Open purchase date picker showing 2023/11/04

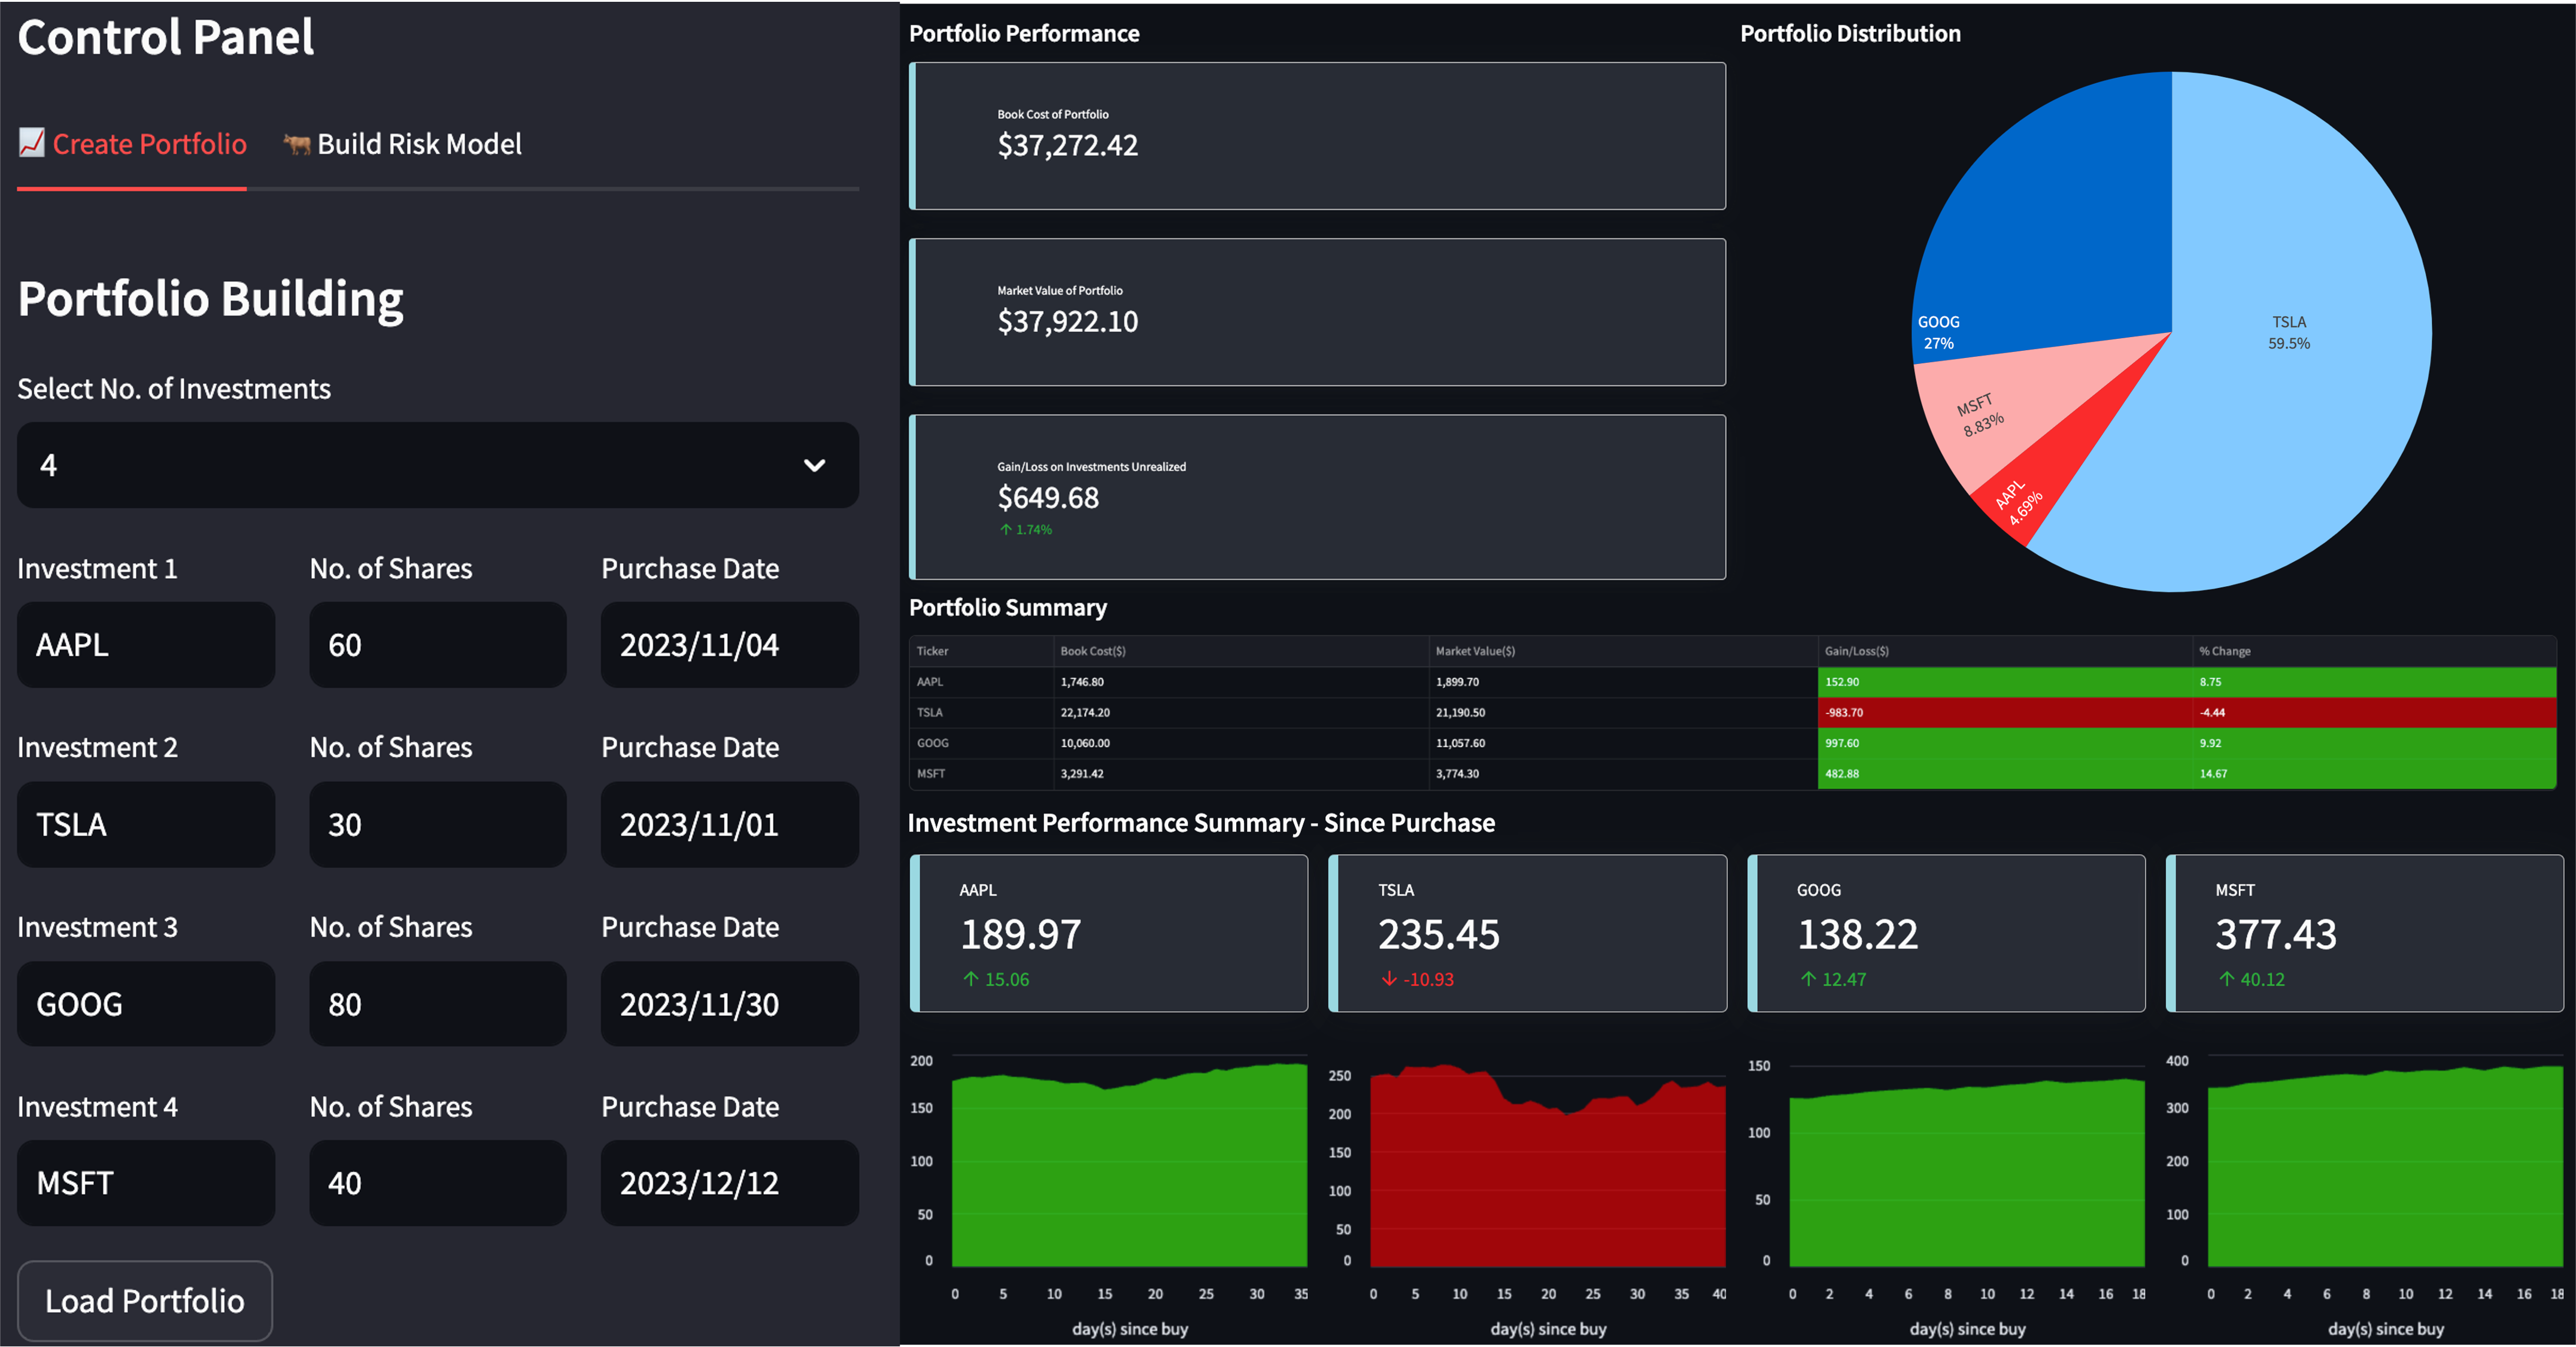point(730,645)
